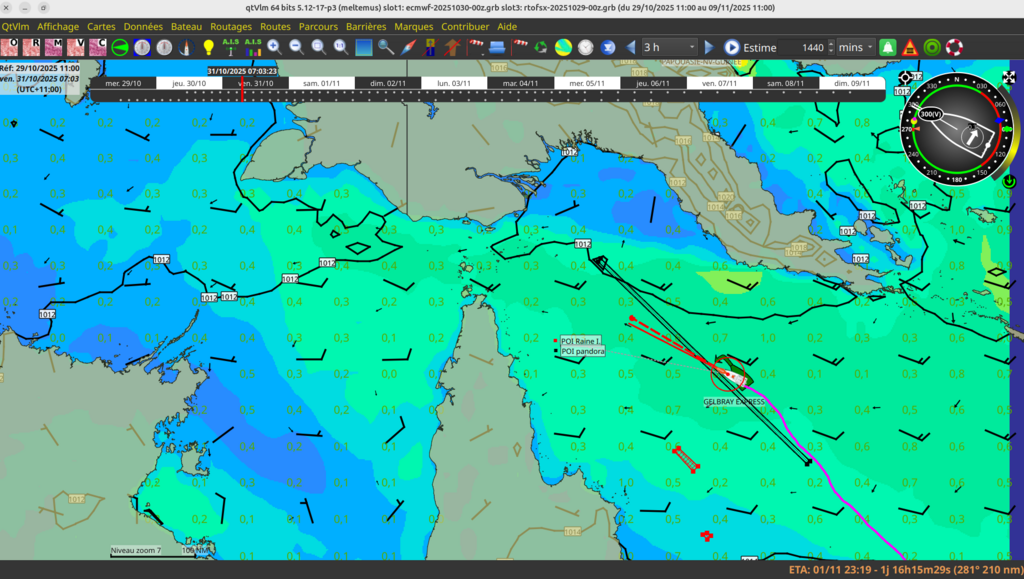Click the green radar circle icon
The width and height of the screenshot is (1024, 579).
[932, 47]
